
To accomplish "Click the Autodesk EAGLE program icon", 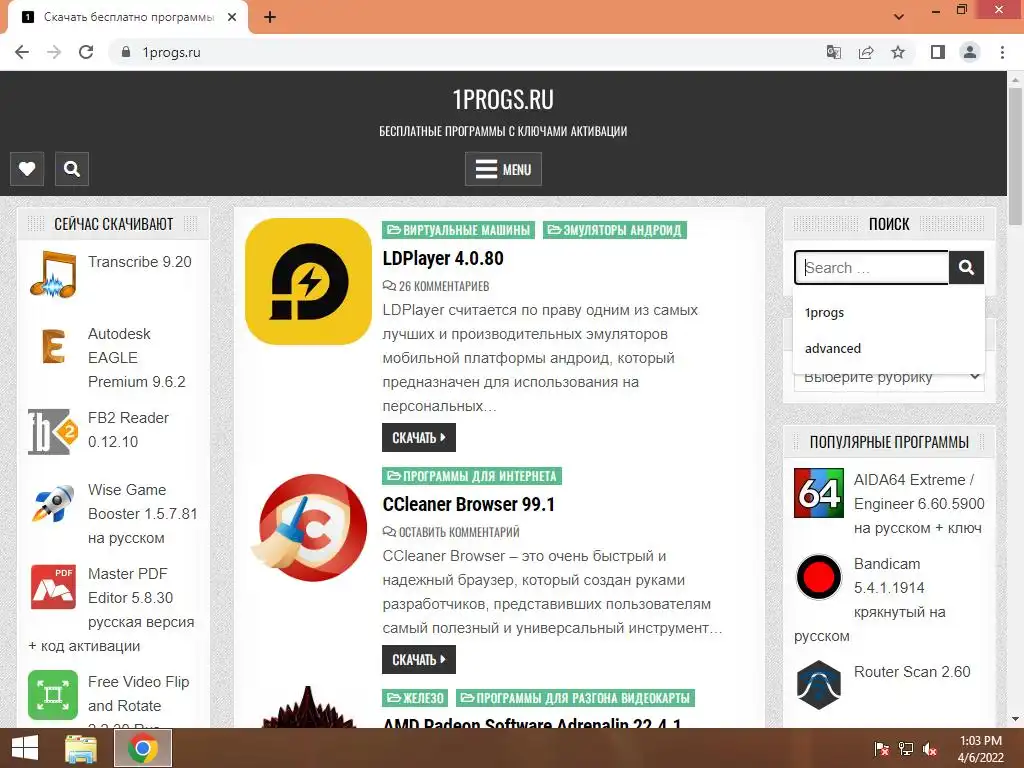I will click(53, 346).
